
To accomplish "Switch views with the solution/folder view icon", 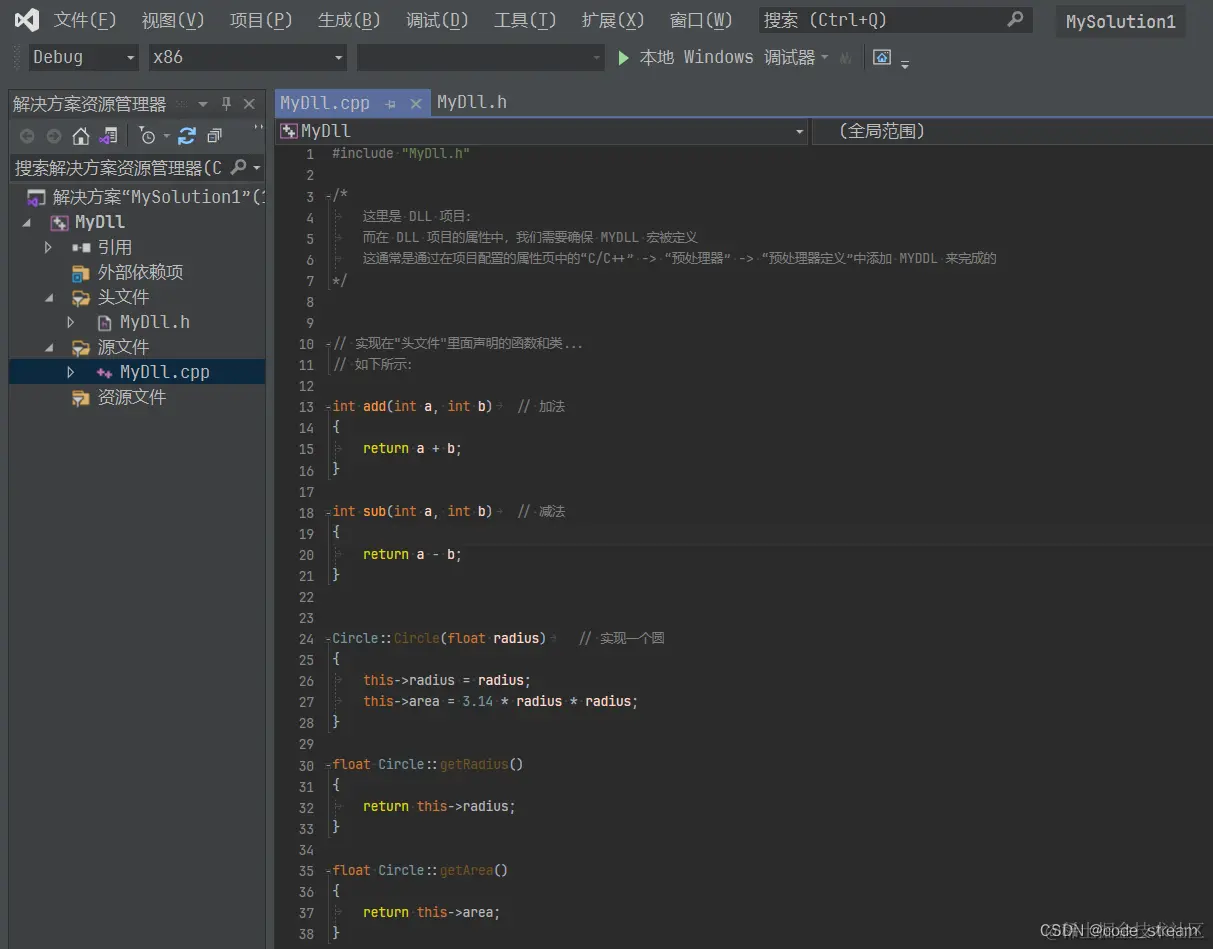I will coord(109,136).
